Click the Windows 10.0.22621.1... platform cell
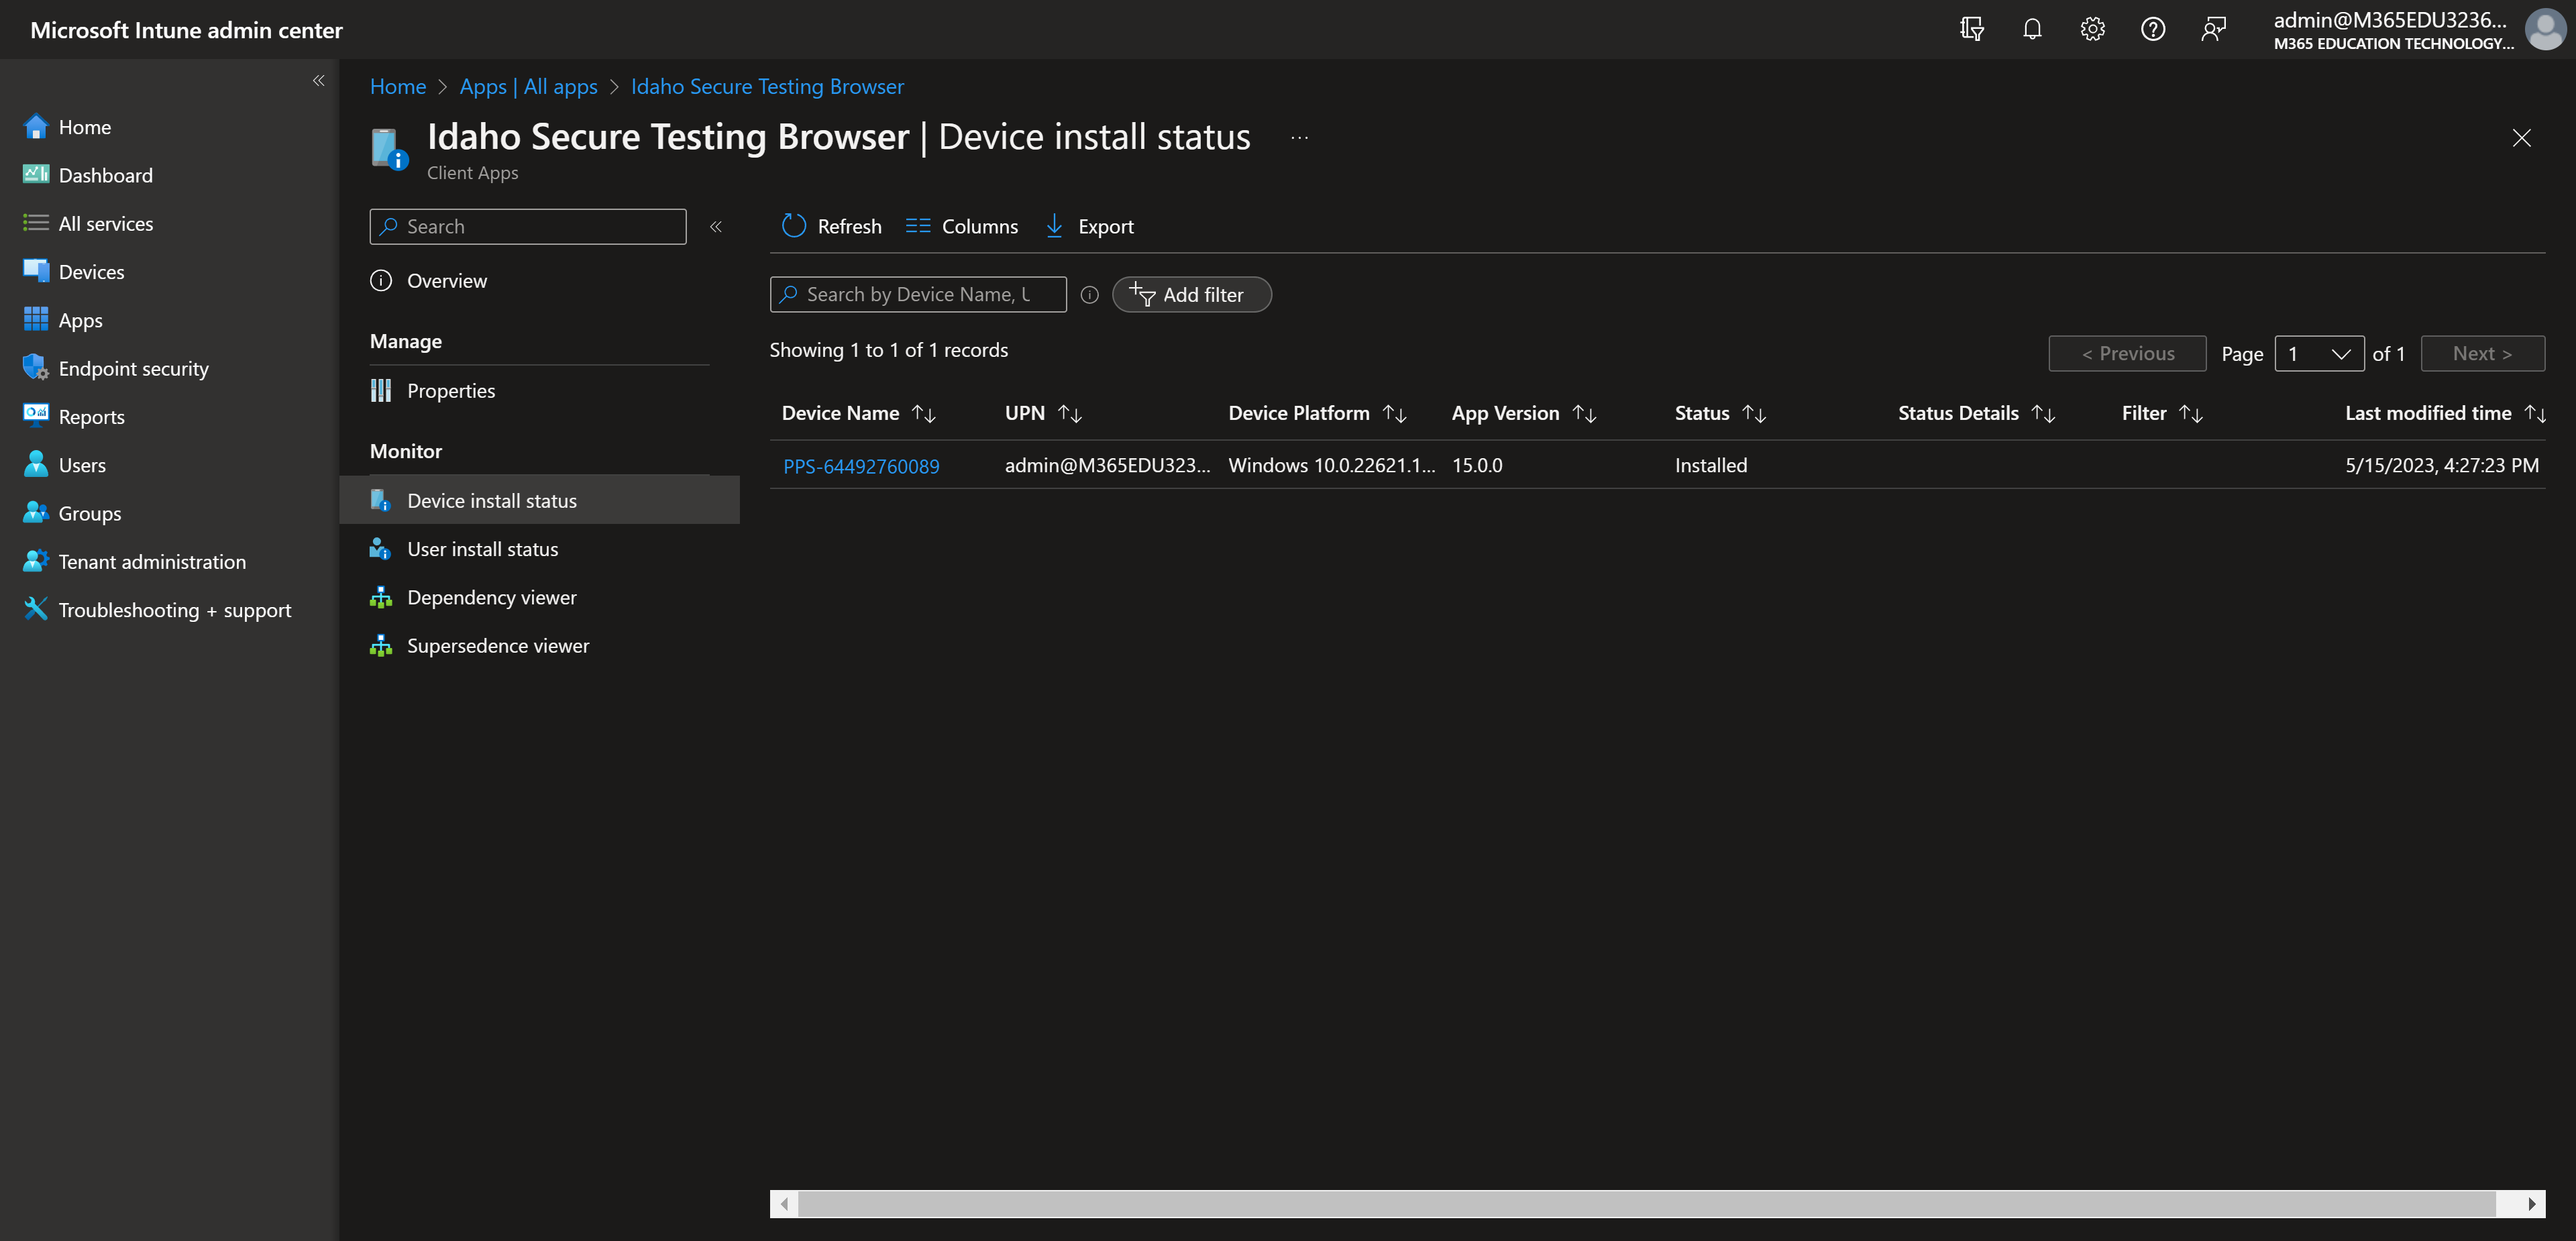 (1331, 465)
